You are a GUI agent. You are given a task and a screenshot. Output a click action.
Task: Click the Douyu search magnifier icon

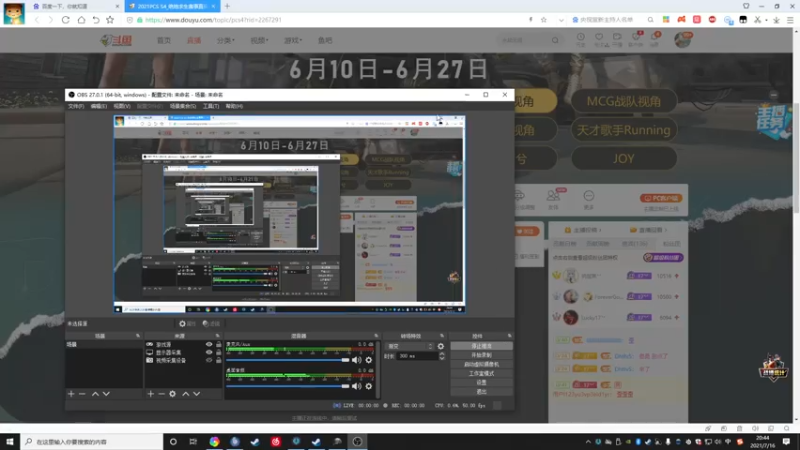click(x=555, y=40)
